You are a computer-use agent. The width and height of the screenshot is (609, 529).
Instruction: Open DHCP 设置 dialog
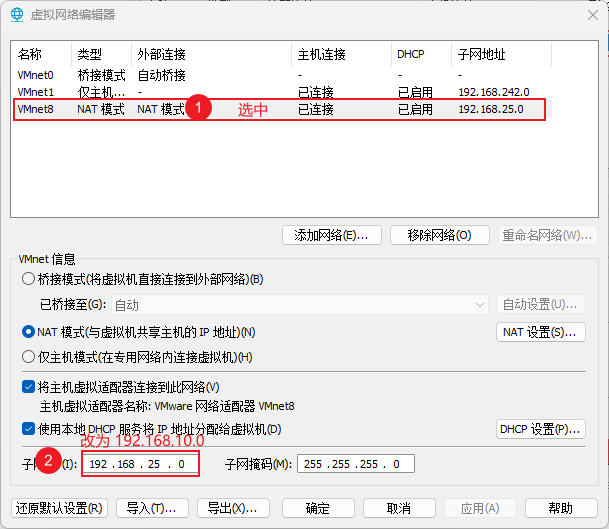tap(540, 429)
